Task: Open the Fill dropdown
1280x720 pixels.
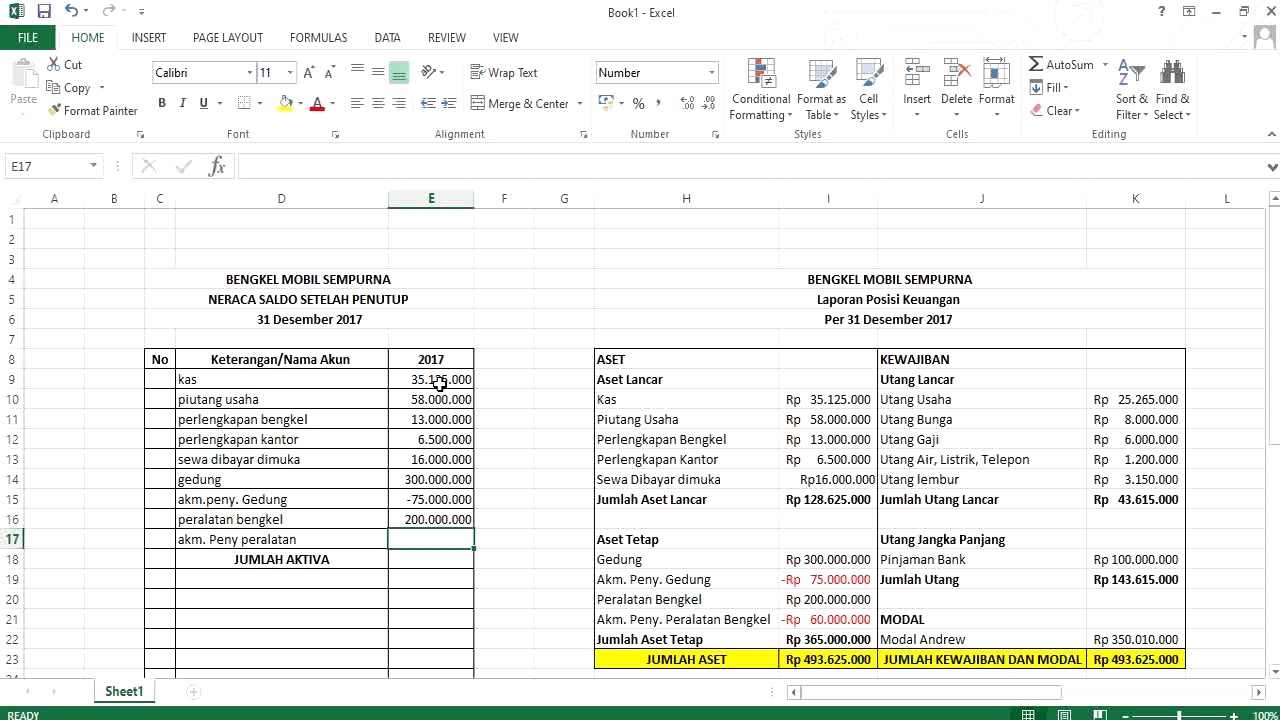Action: (x=1050, y=87)
